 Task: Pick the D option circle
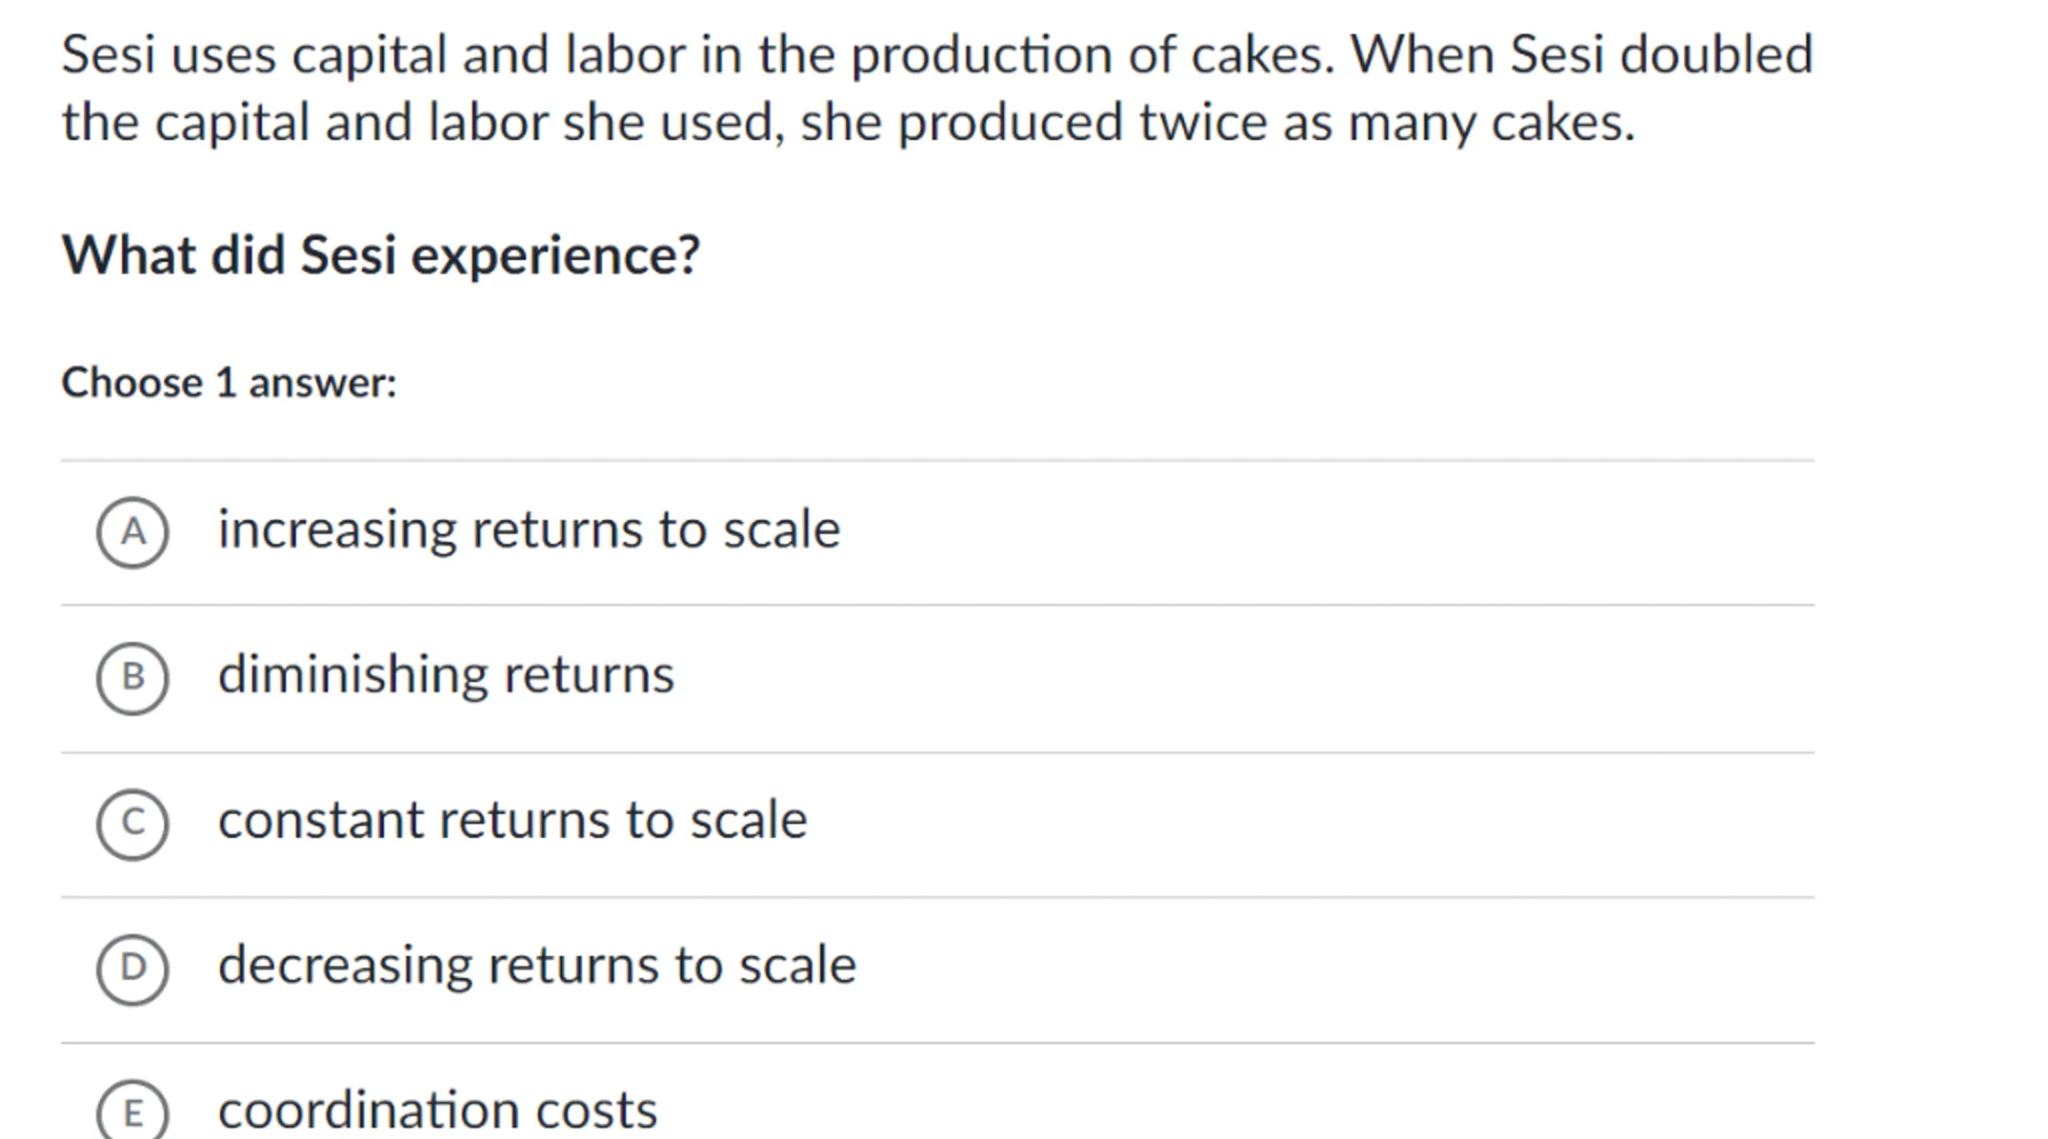pos(133,968)
